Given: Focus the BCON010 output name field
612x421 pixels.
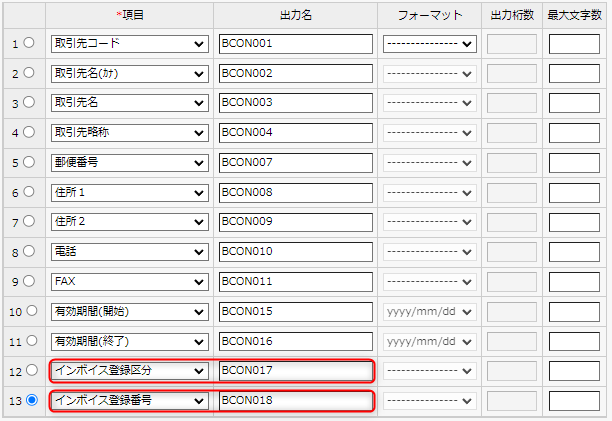Looking at the screenshot, I should 295,251.
